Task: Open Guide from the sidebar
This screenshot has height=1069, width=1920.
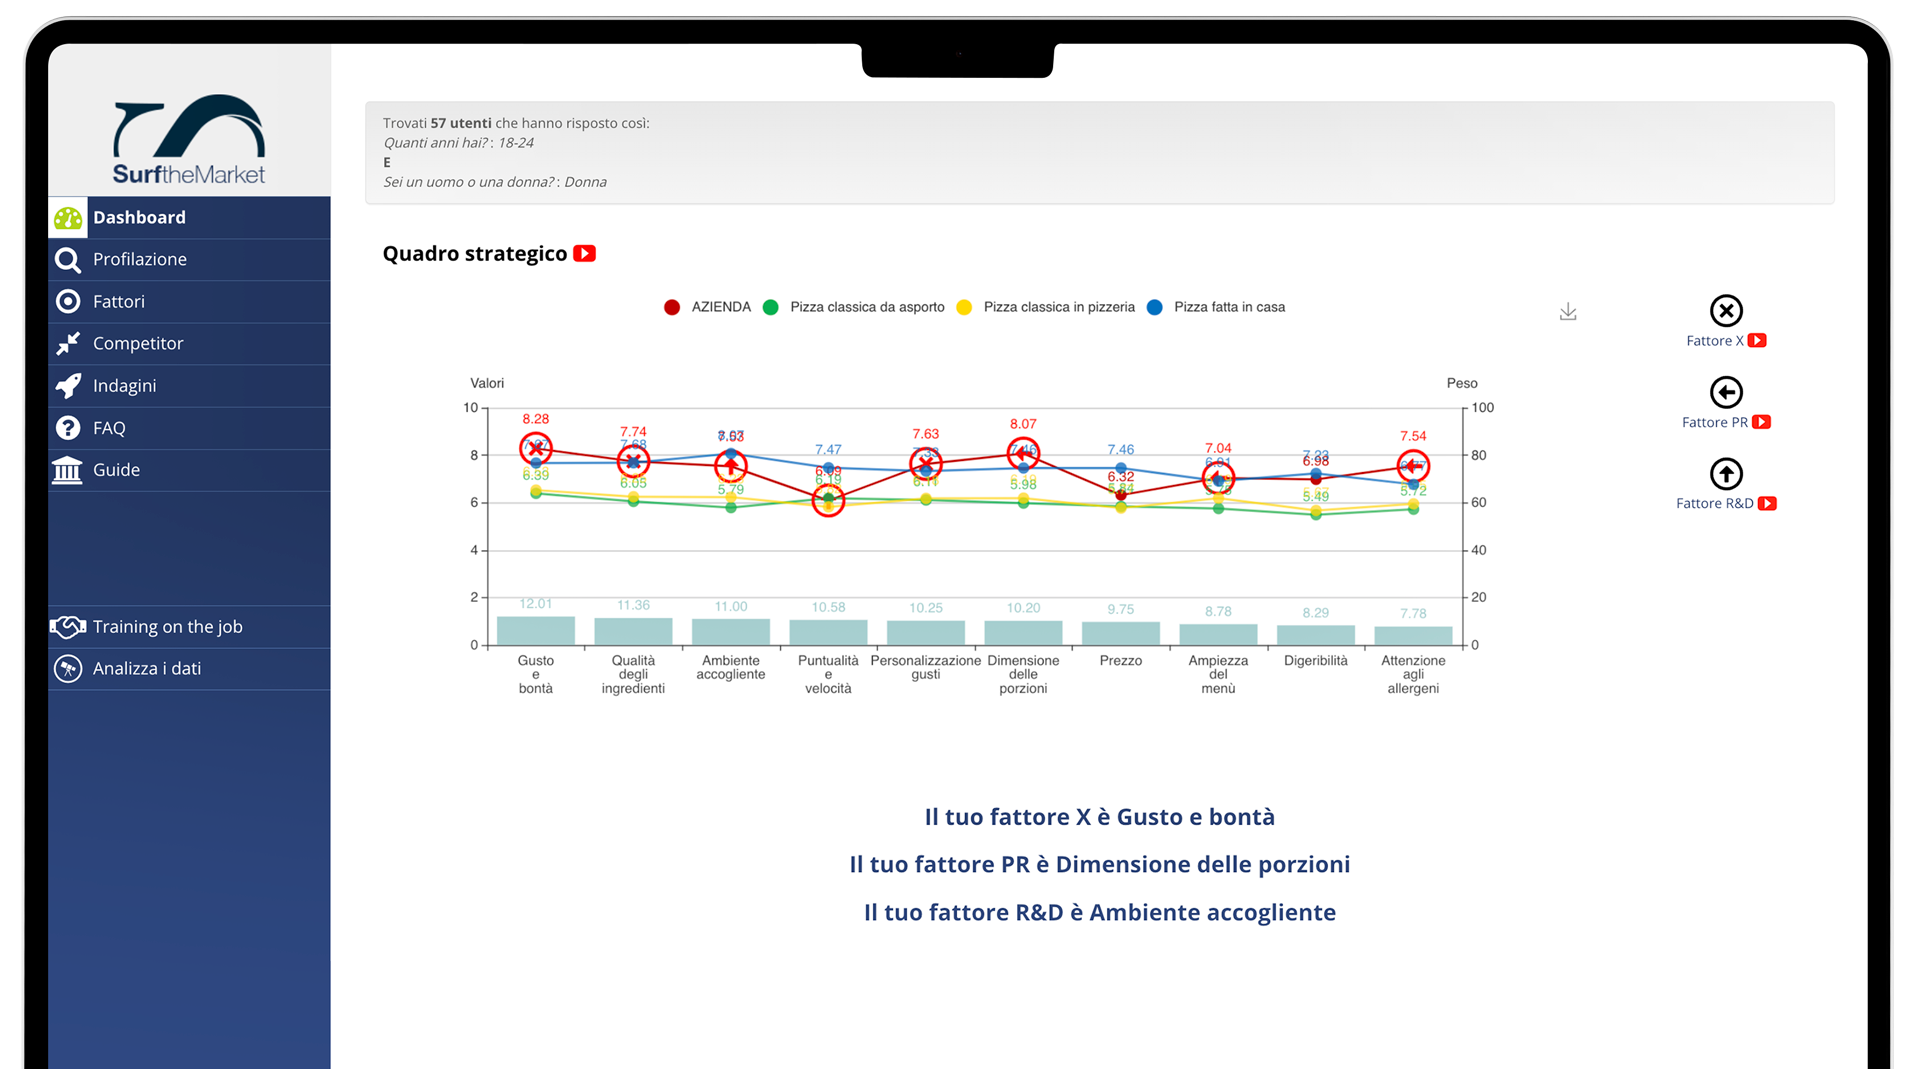Action: (116, 470)
